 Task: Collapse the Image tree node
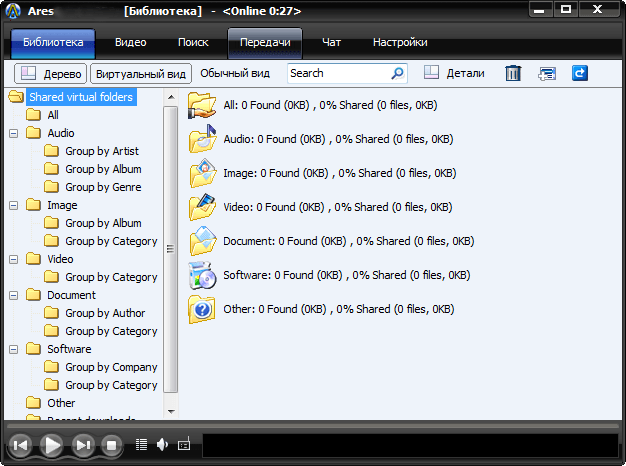[13, 205]
